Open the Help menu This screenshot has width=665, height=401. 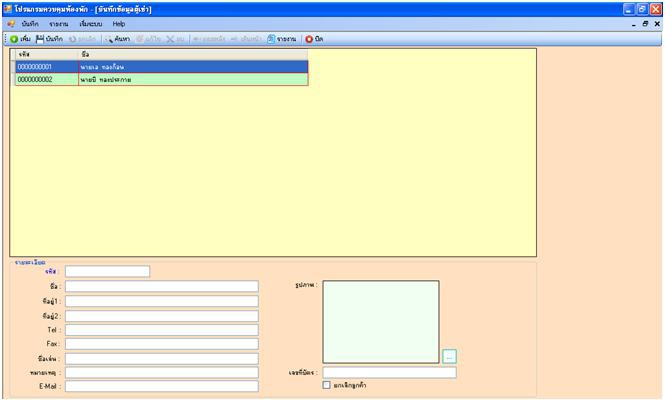tap(119, 24)
